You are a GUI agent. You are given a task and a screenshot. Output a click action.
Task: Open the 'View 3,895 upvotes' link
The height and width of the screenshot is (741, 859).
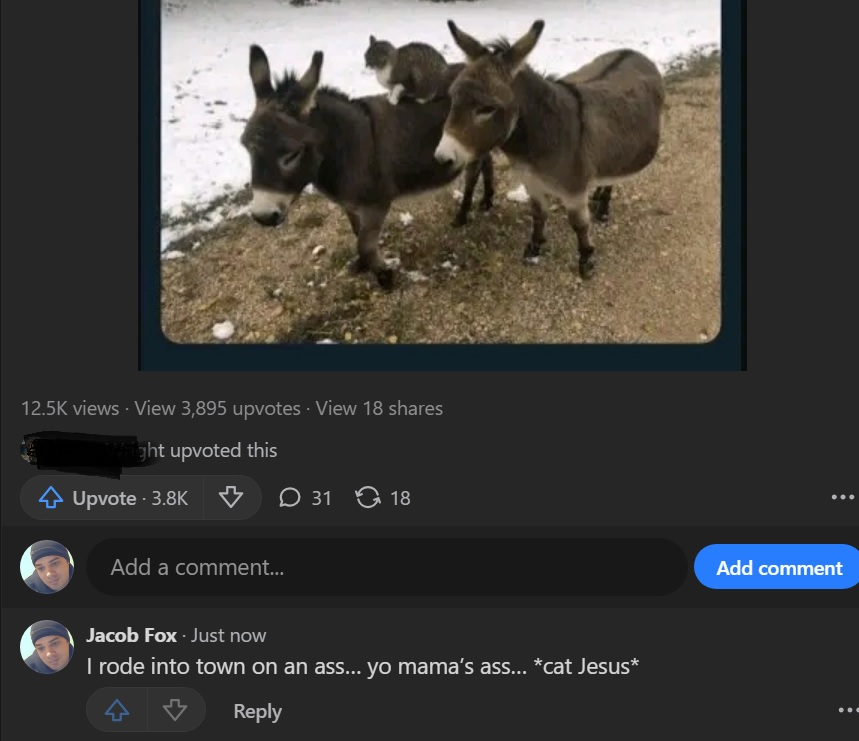pos(217,408)
